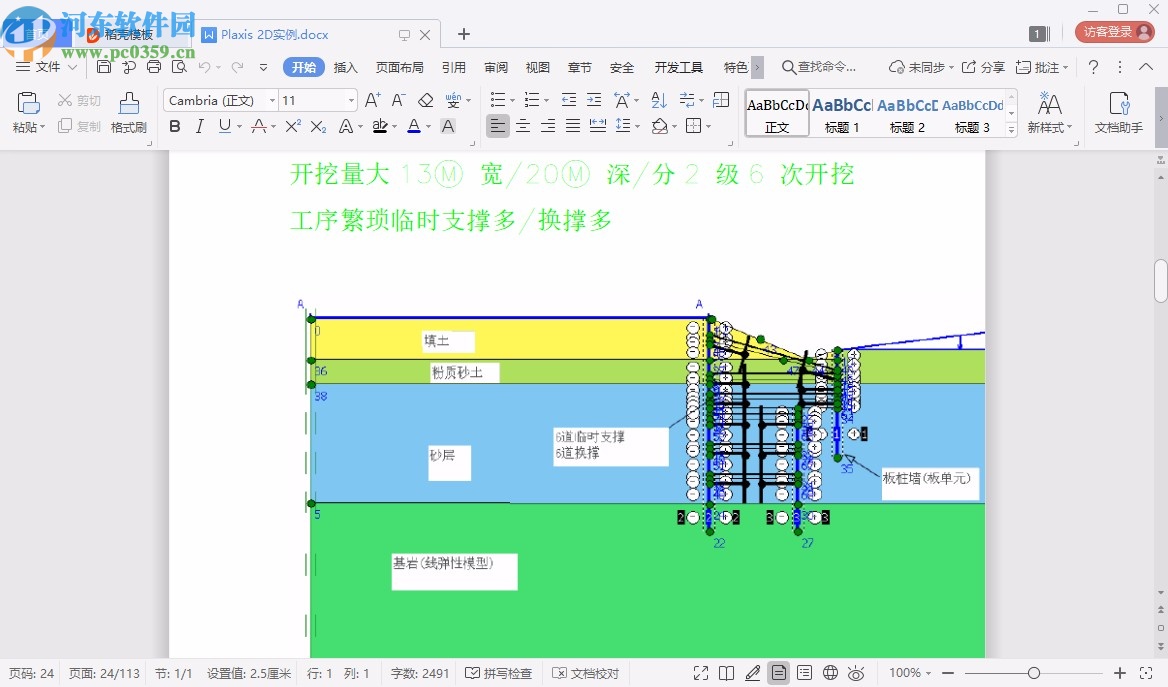Toggle bold formatting

[174, 126]
